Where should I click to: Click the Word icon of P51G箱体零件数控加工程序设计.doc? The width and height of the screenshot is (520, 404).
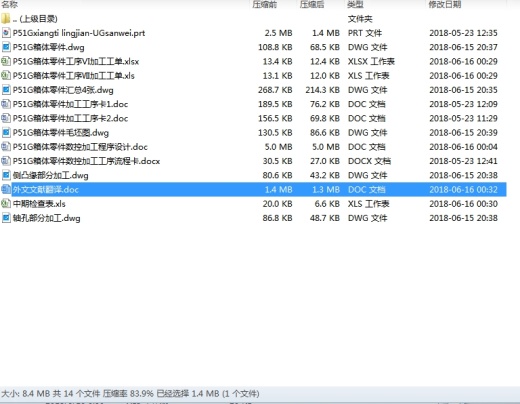point(6,147)
